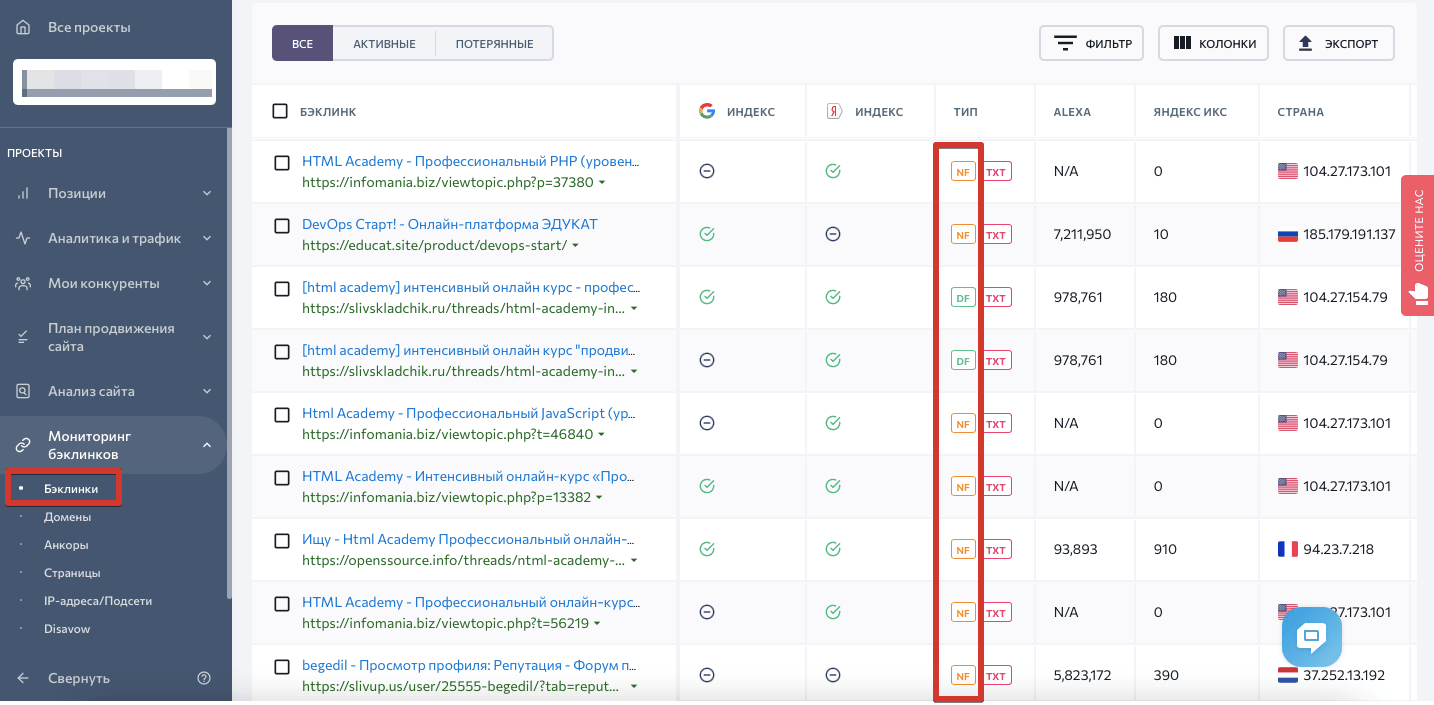Click the DF badge in the third row
Screen dimensions: 1434x705
click(963, 298)
